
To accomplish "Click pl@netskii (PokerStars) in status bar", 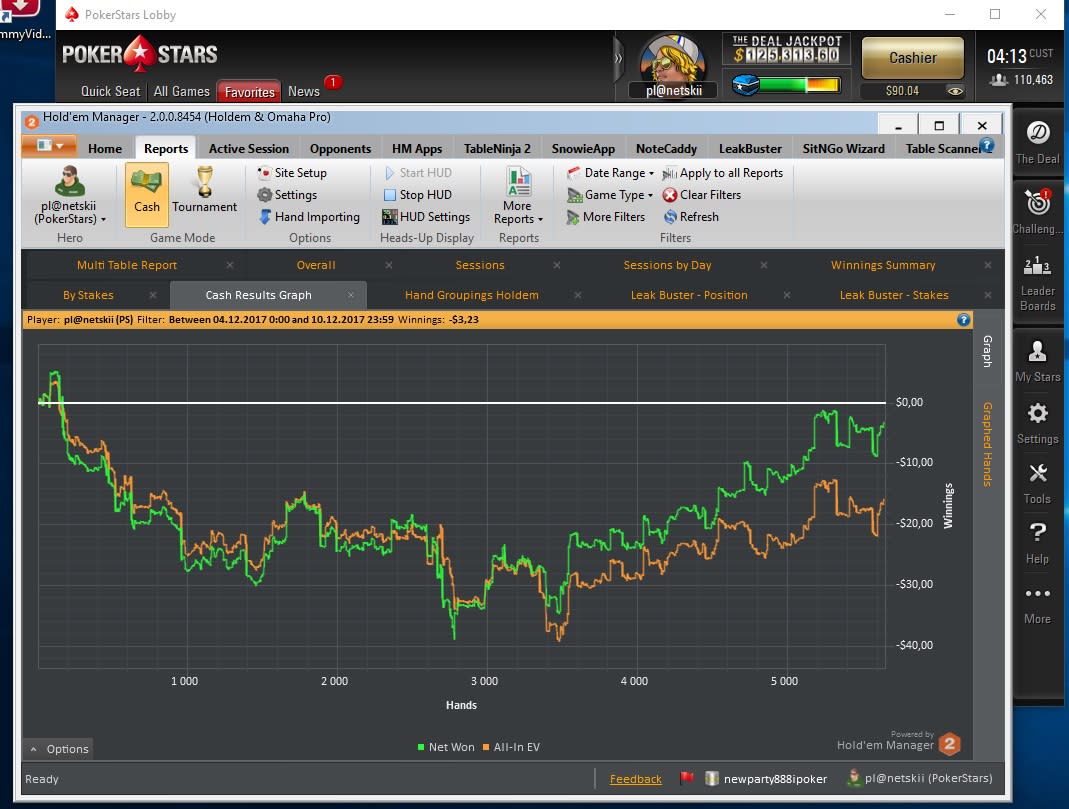I will pyautogui.click(x=920, y=778).
